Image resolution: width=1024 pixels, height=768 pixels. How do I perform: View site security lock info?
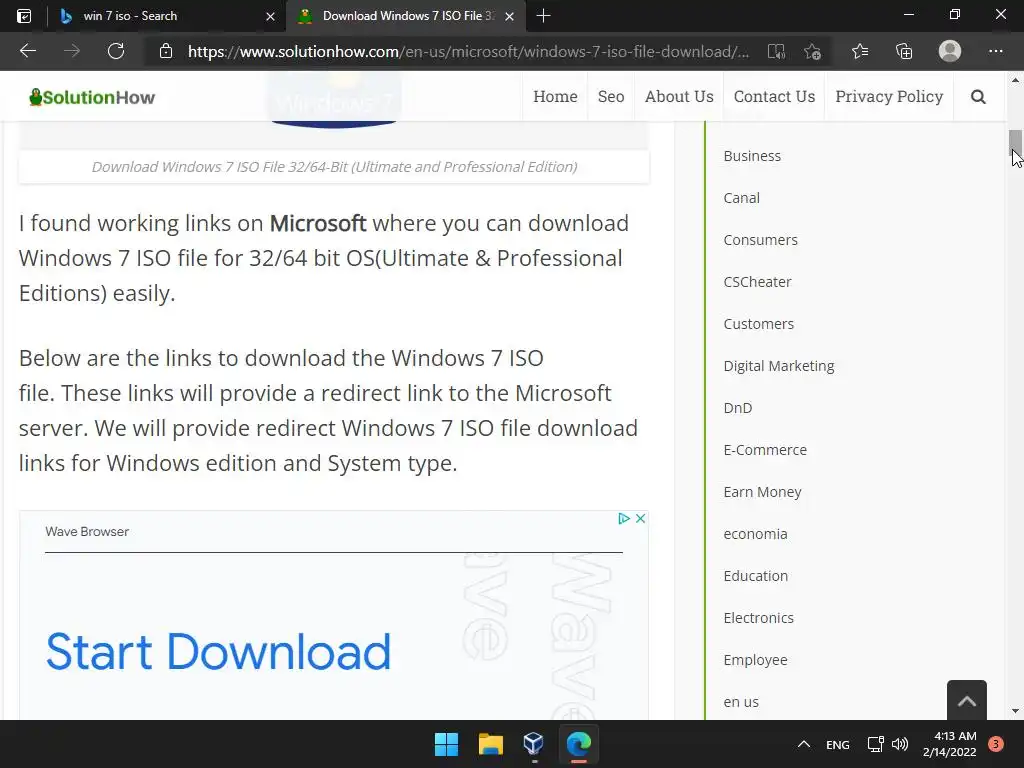click(x=166, y=51)
